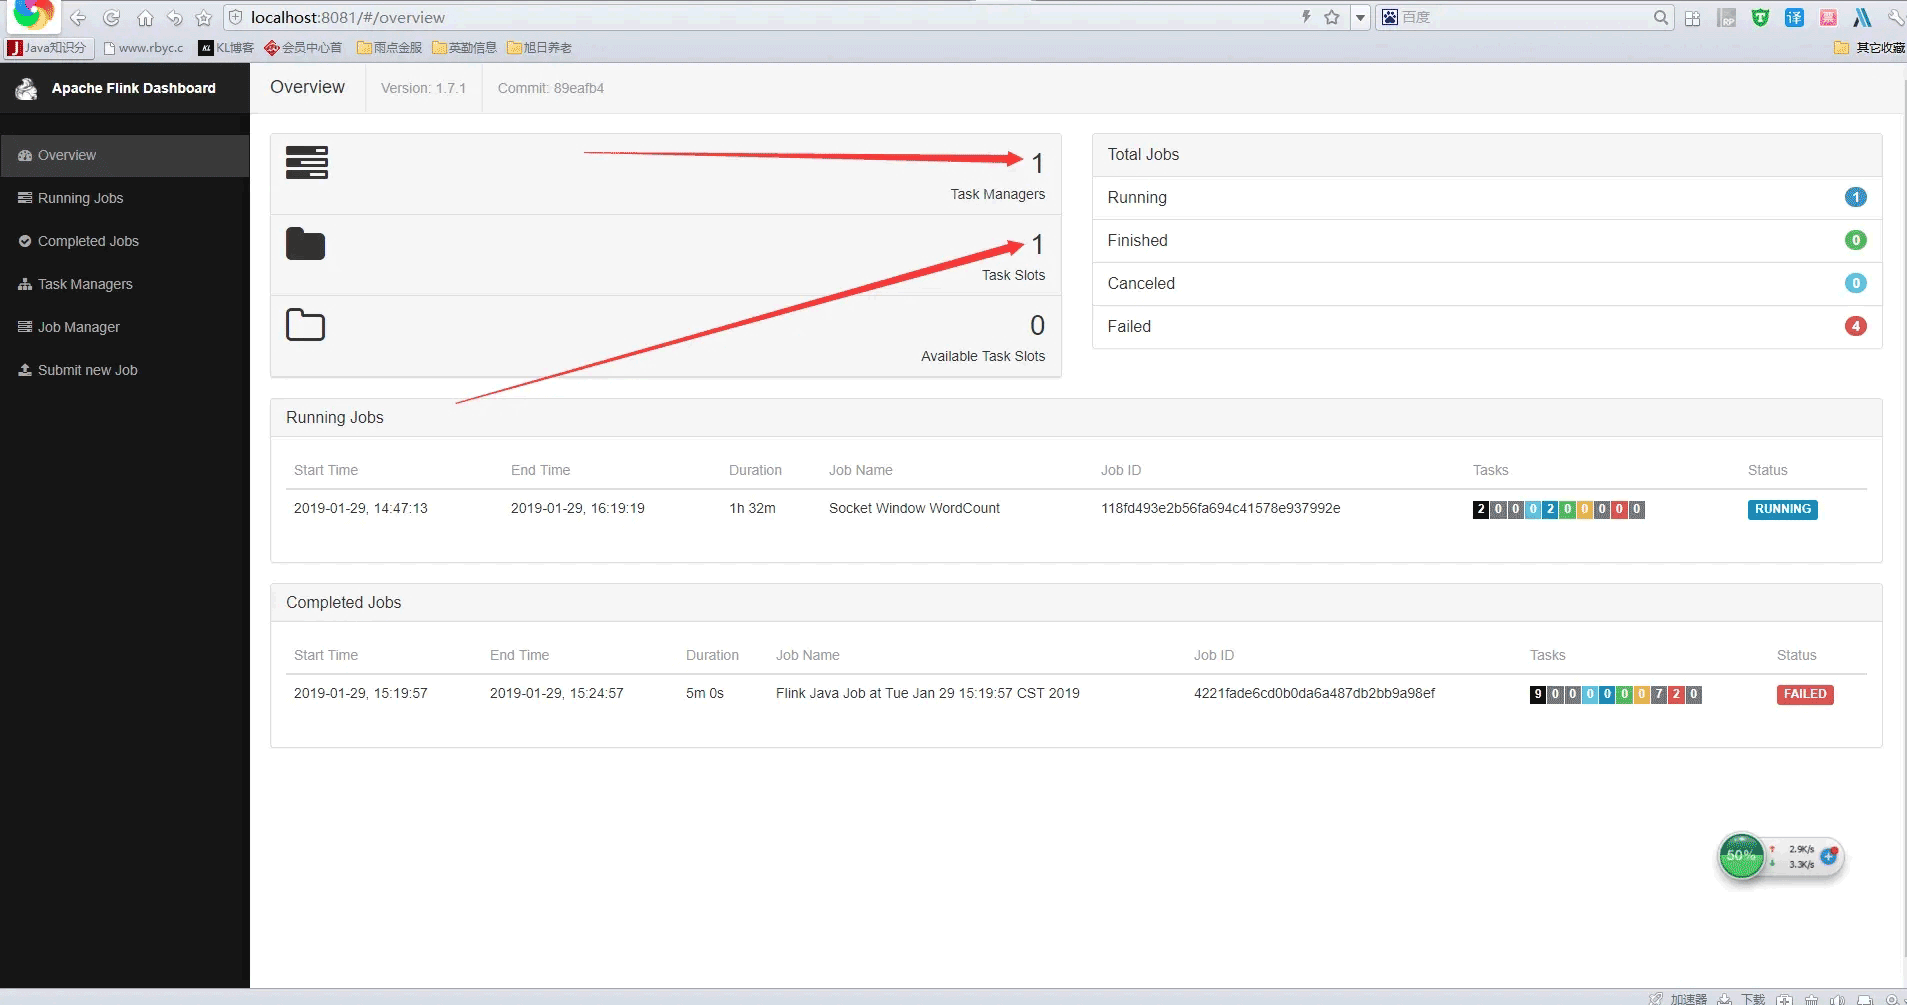
Task: Open the 英勤信息 bookmark folder
Action: (x=464, y=47)
